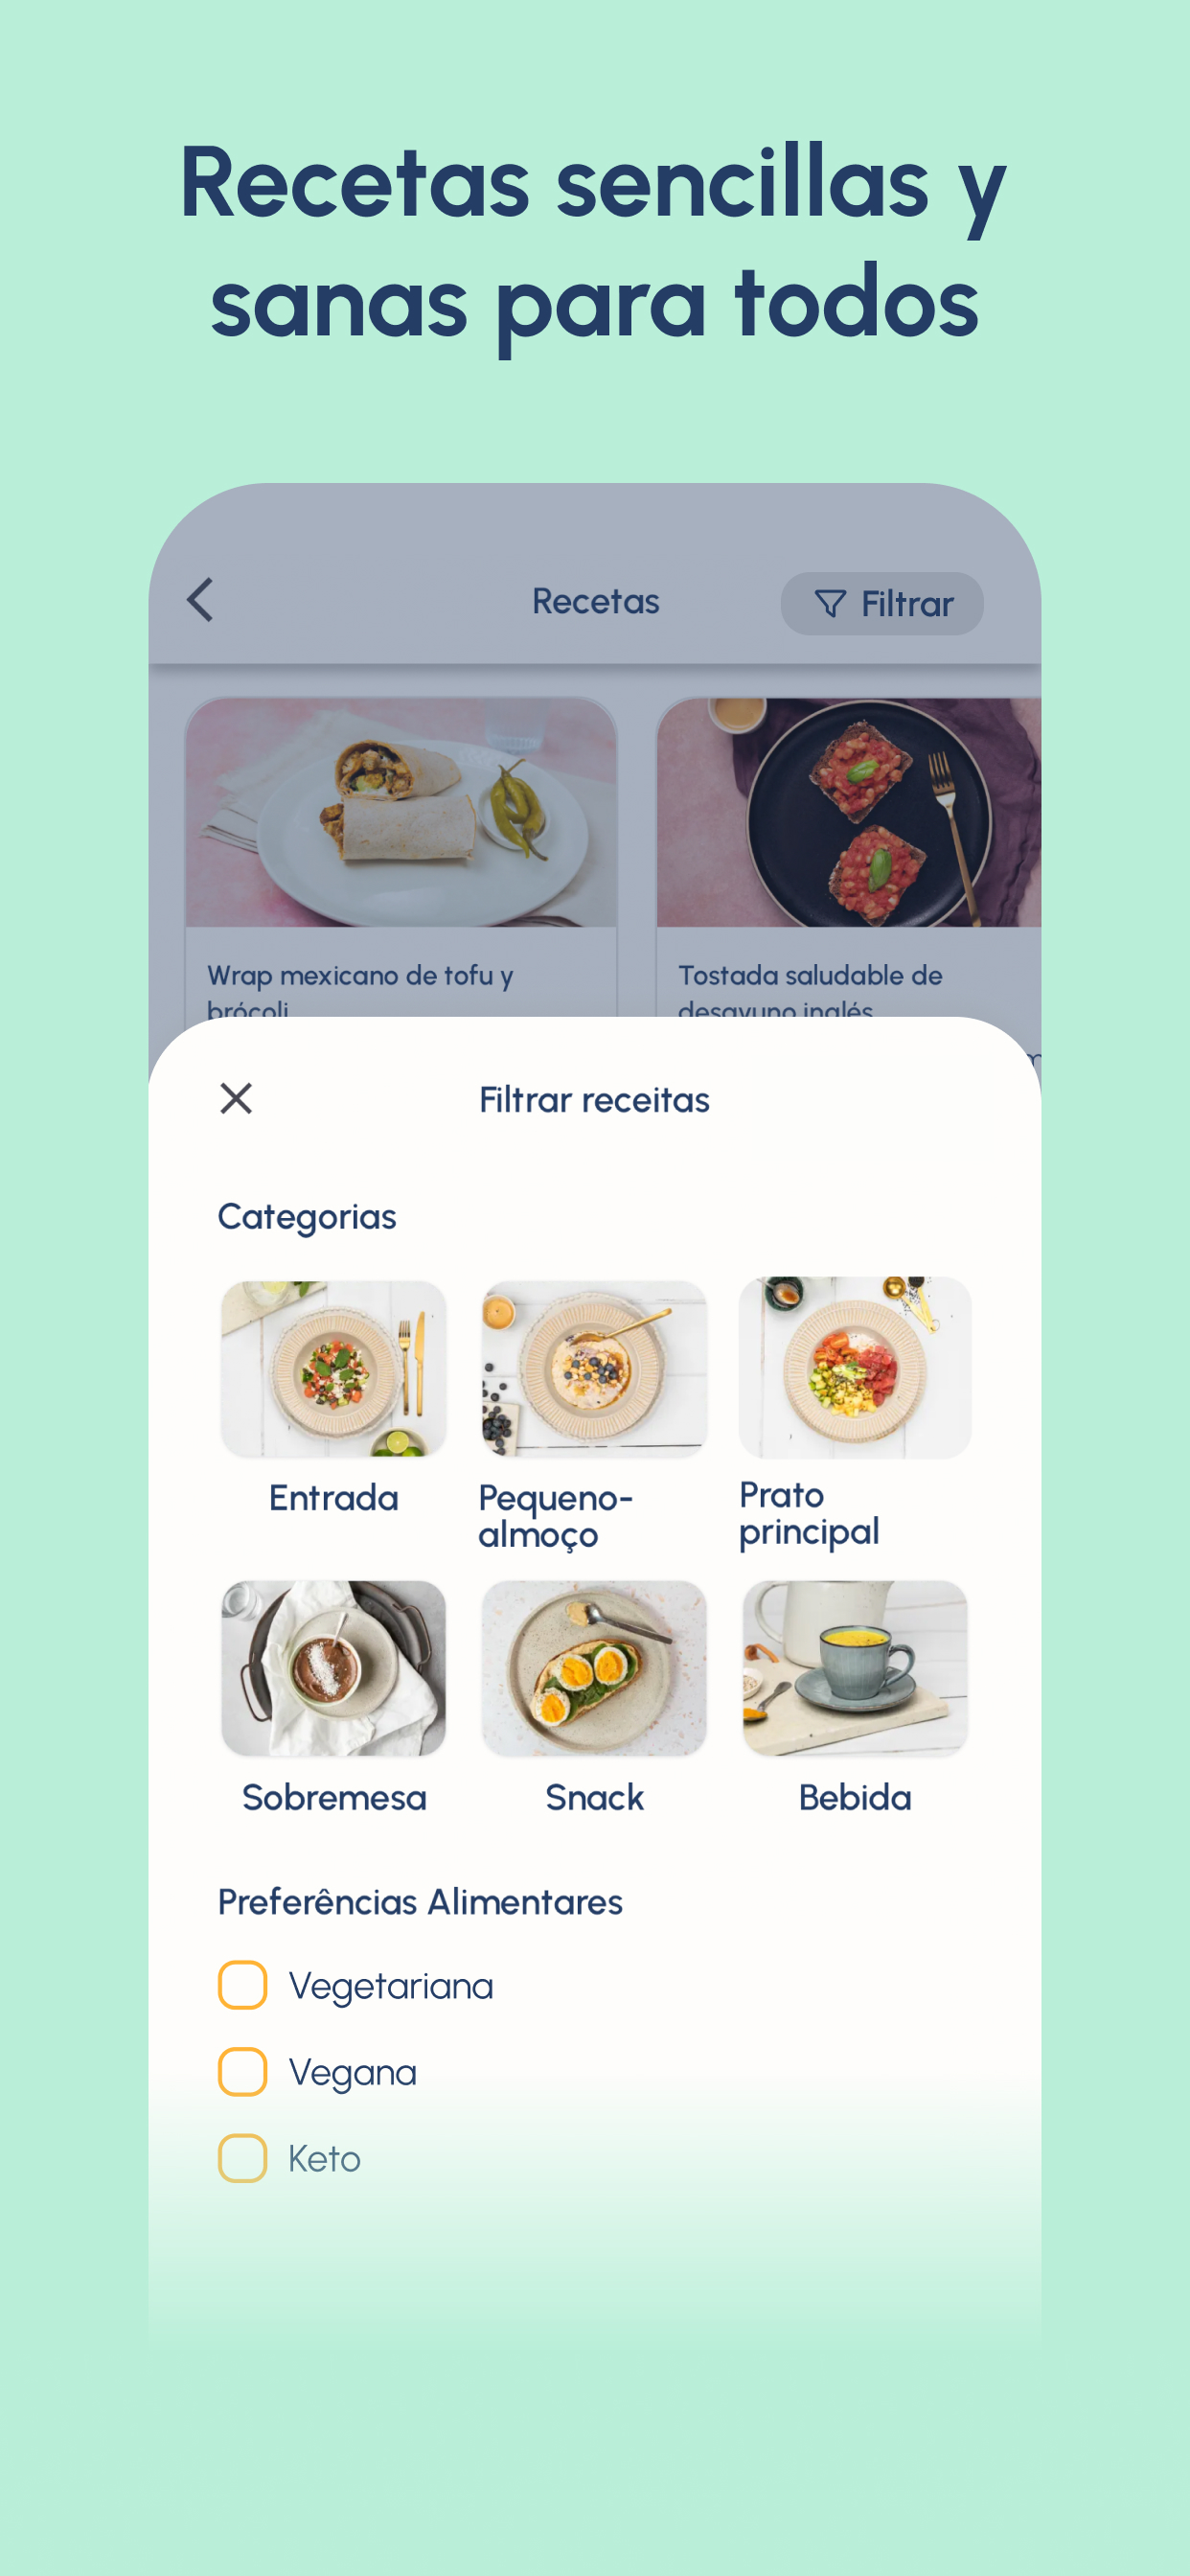Tap the Bebida label text
This screenshot has height=2576, width=1190.
click(x=855, y=1797)
